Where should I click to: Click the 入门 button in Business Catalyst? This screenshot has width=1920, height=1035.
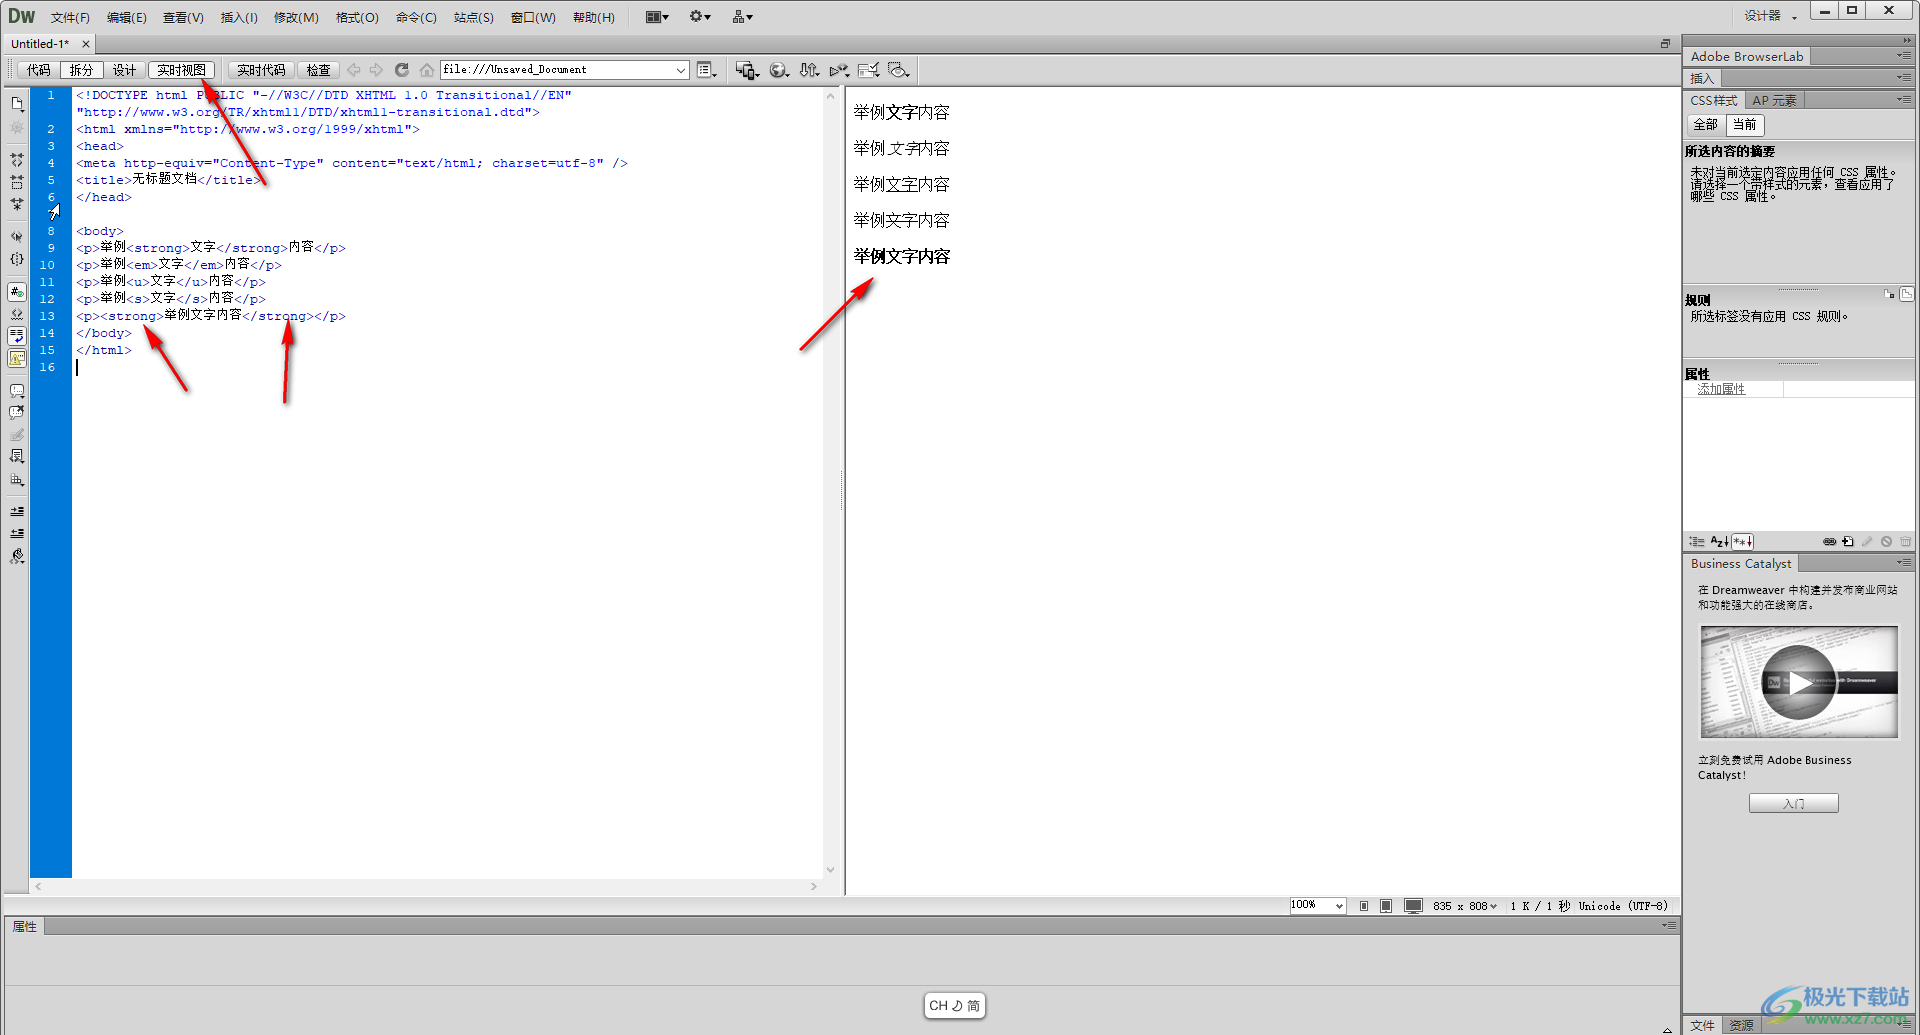[x=1793, y=803]
